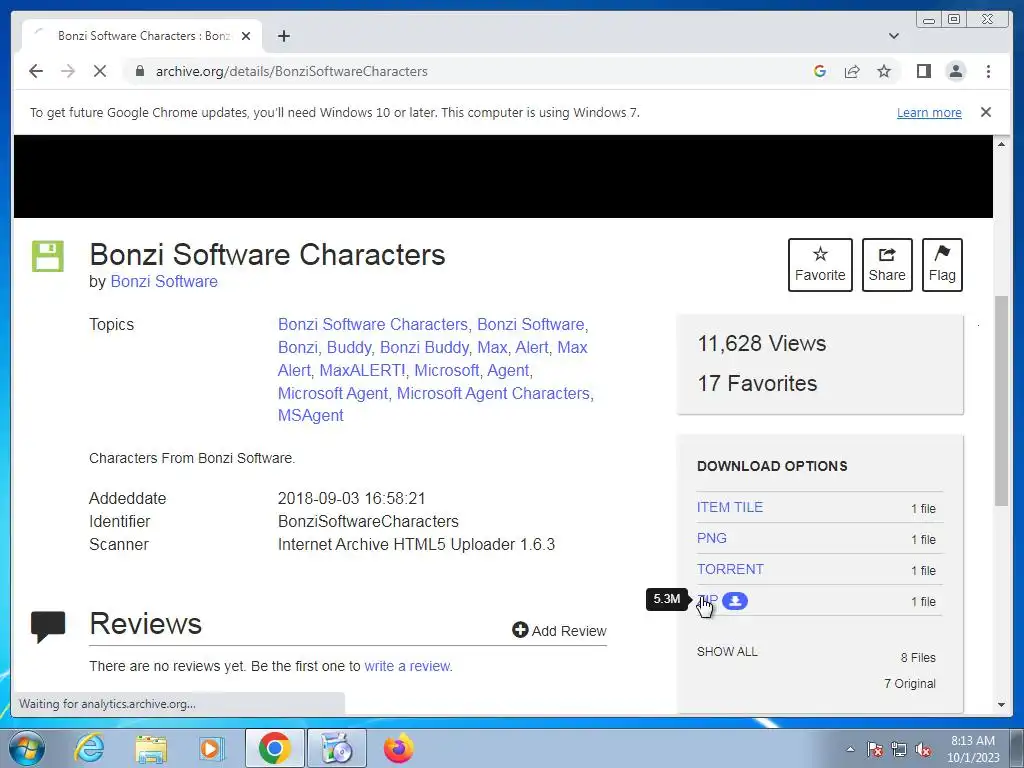Open the Chrome profile menu
1024x768 pixels.
956,71
